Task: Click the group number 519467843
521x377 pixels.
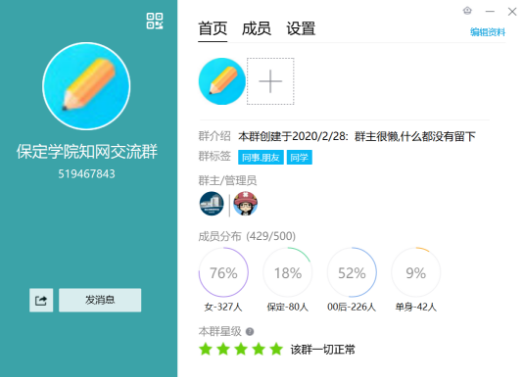Action: pyautogui.click(x=87, y=174)
